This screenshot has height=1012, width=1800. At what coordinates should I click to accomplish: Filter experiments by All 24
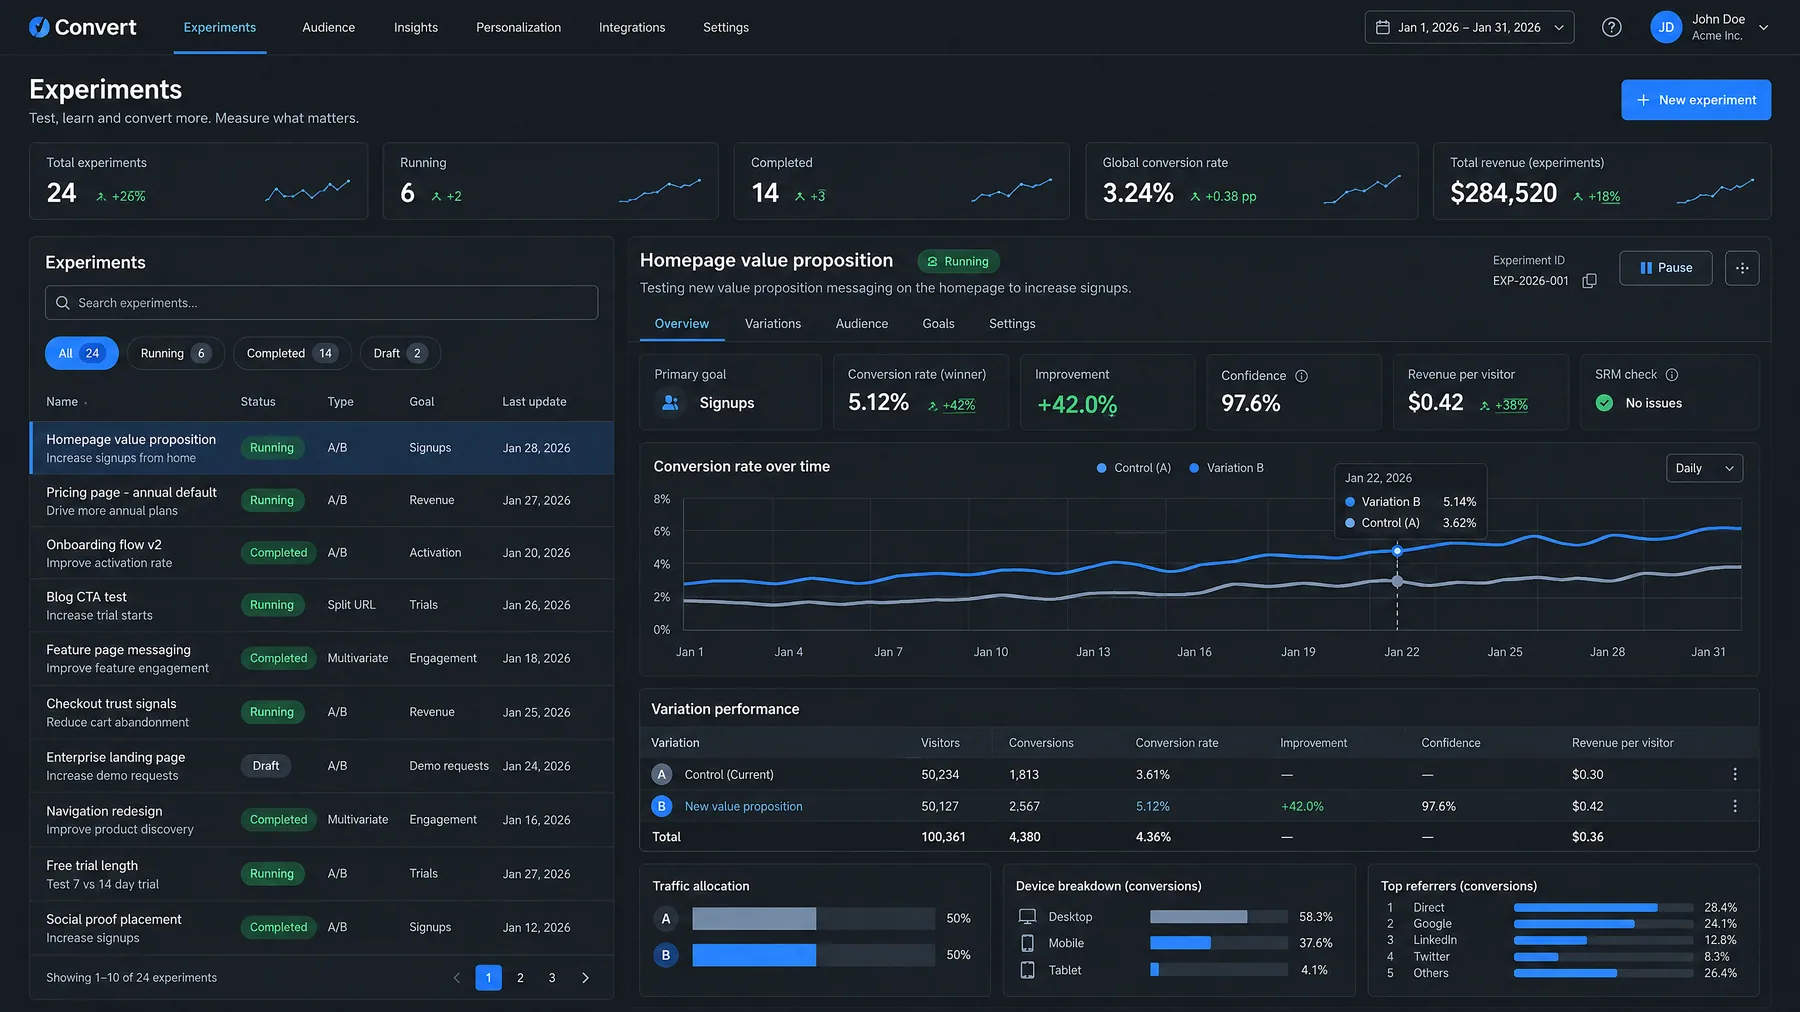click(81, 353)
